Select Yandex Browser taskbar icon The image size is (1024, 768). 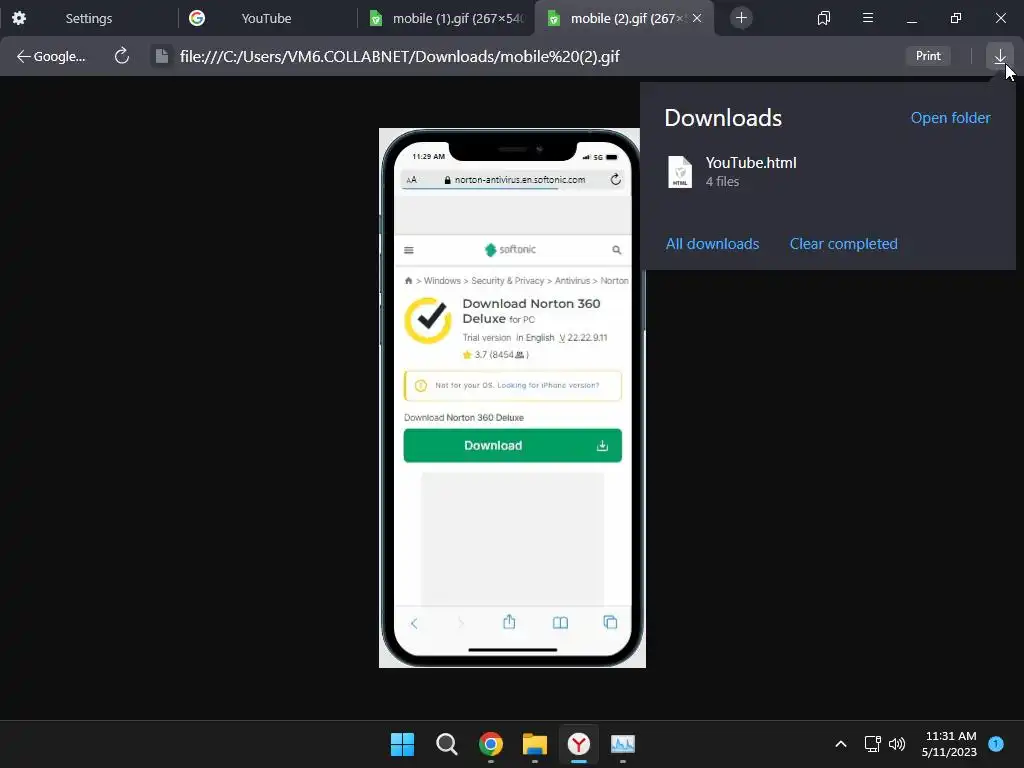click(x=579, y=744)
